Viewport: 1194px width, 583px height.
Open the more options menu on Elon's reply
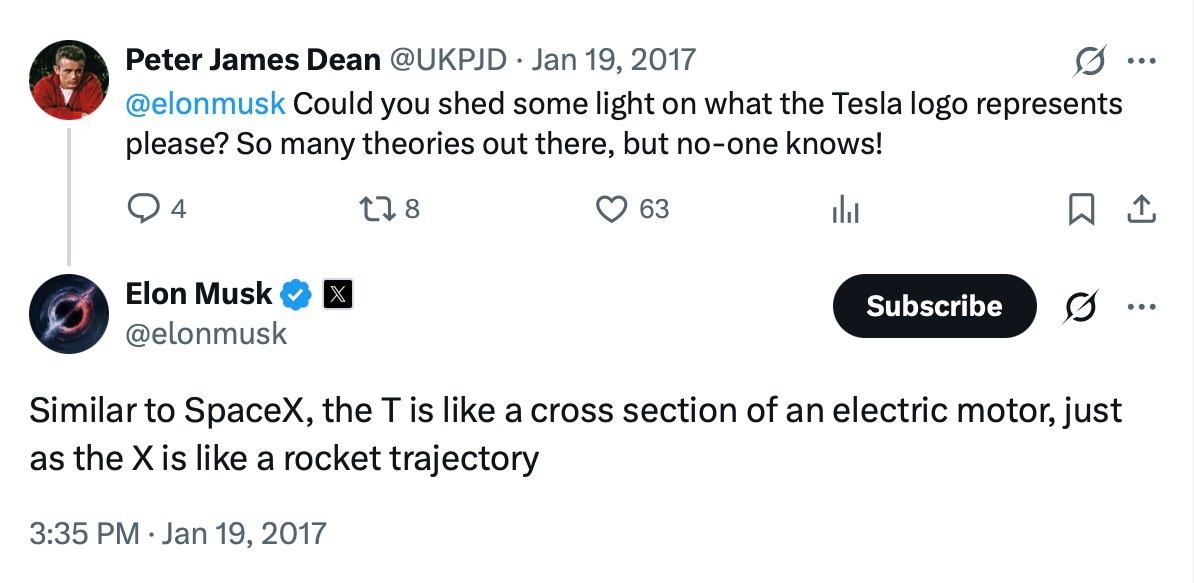tap(1141, 307)
